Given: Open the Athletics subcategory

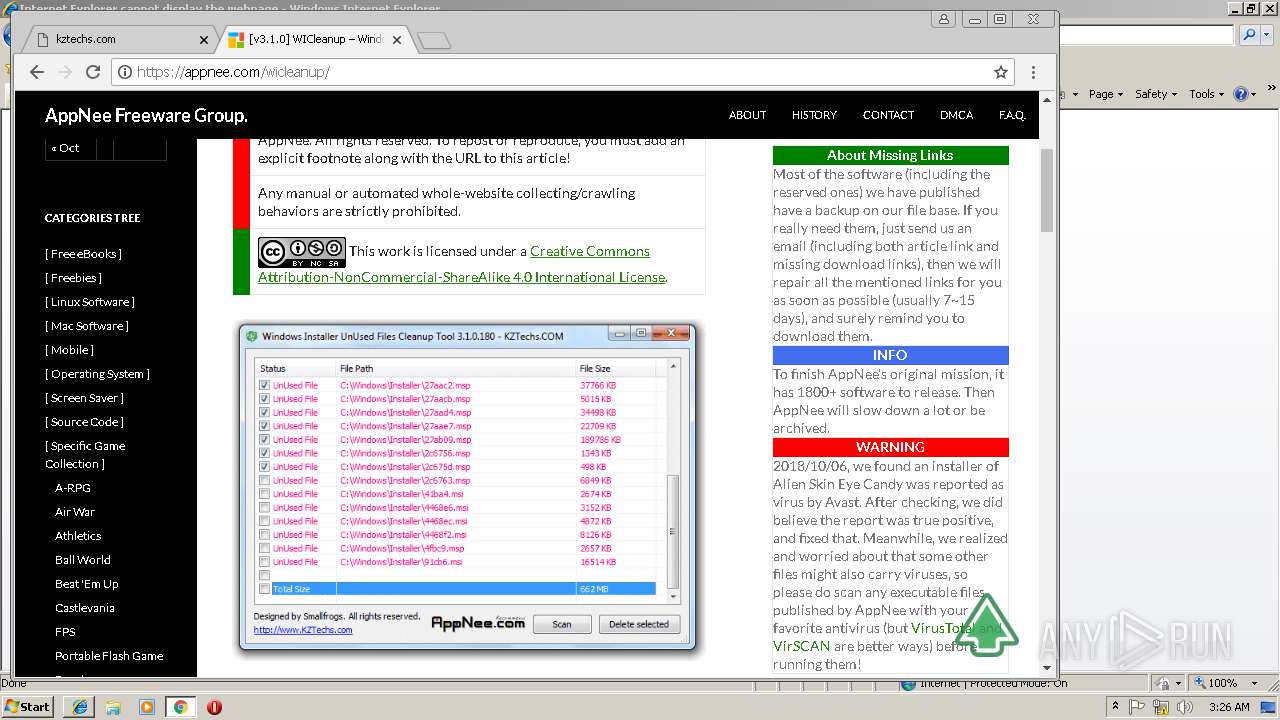Looking at the screenshot, I should 78,536.
